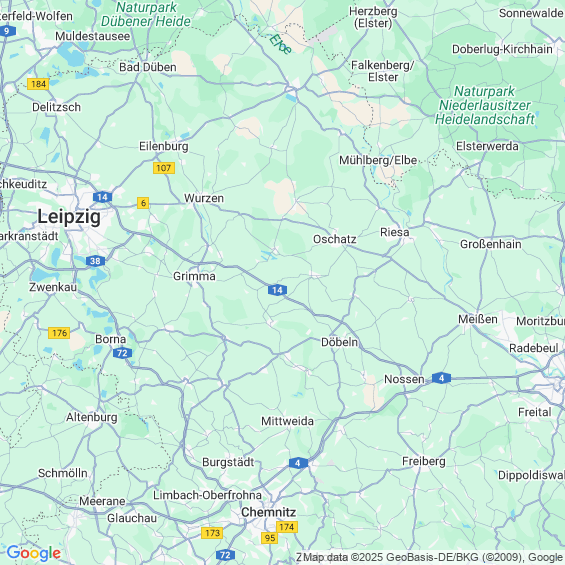Open the Google logo link

[x=34, y=553]
